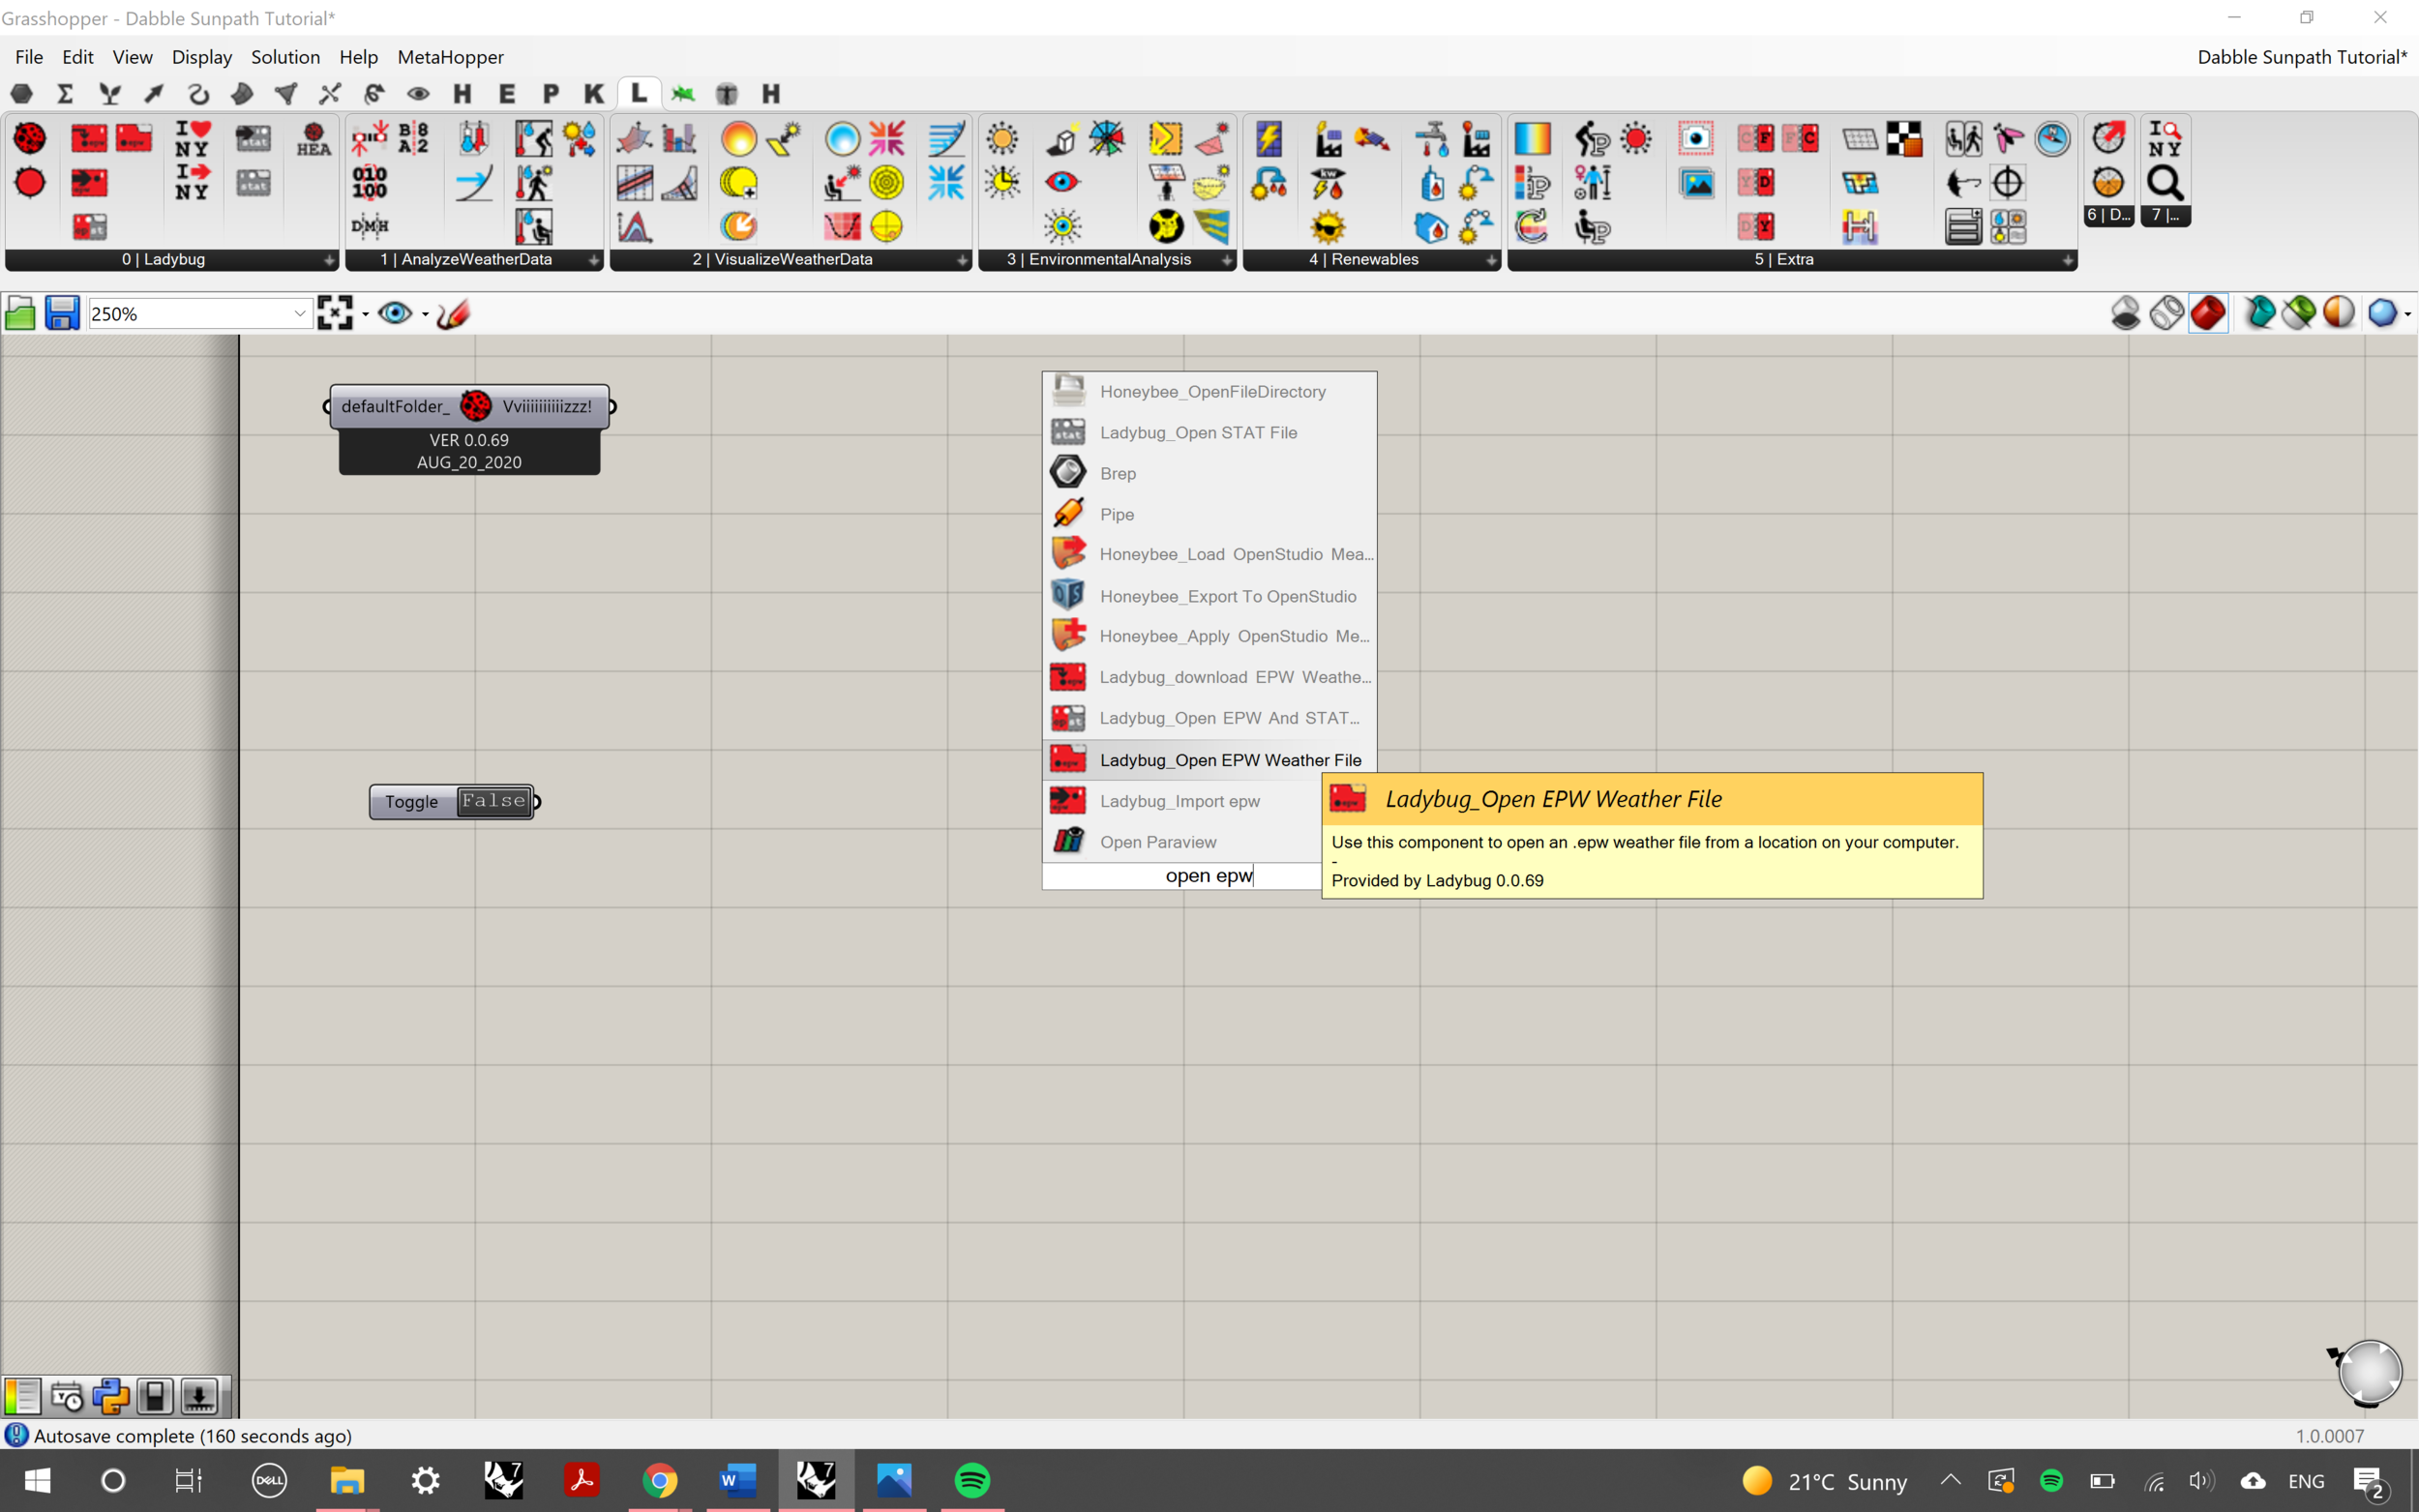Viewport: 2419px width, 1512px height.
Task: Switch to the L ribbon tab
Action: (638, 93)
